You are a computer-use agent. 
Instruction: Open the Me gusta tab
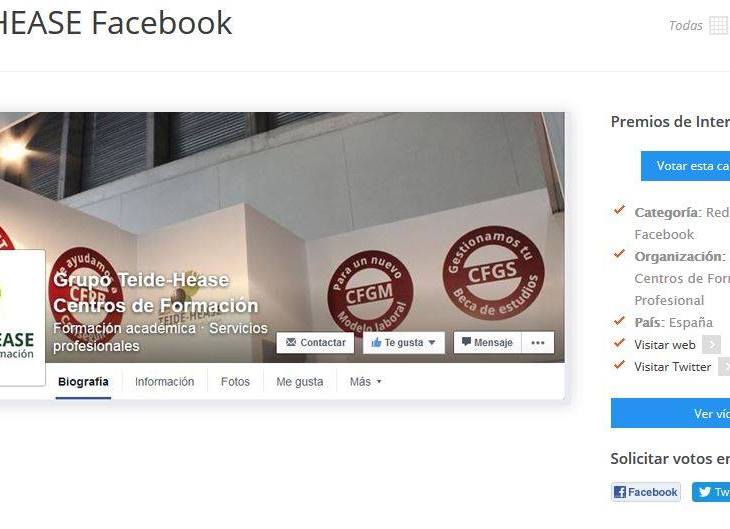pos(300,382)
